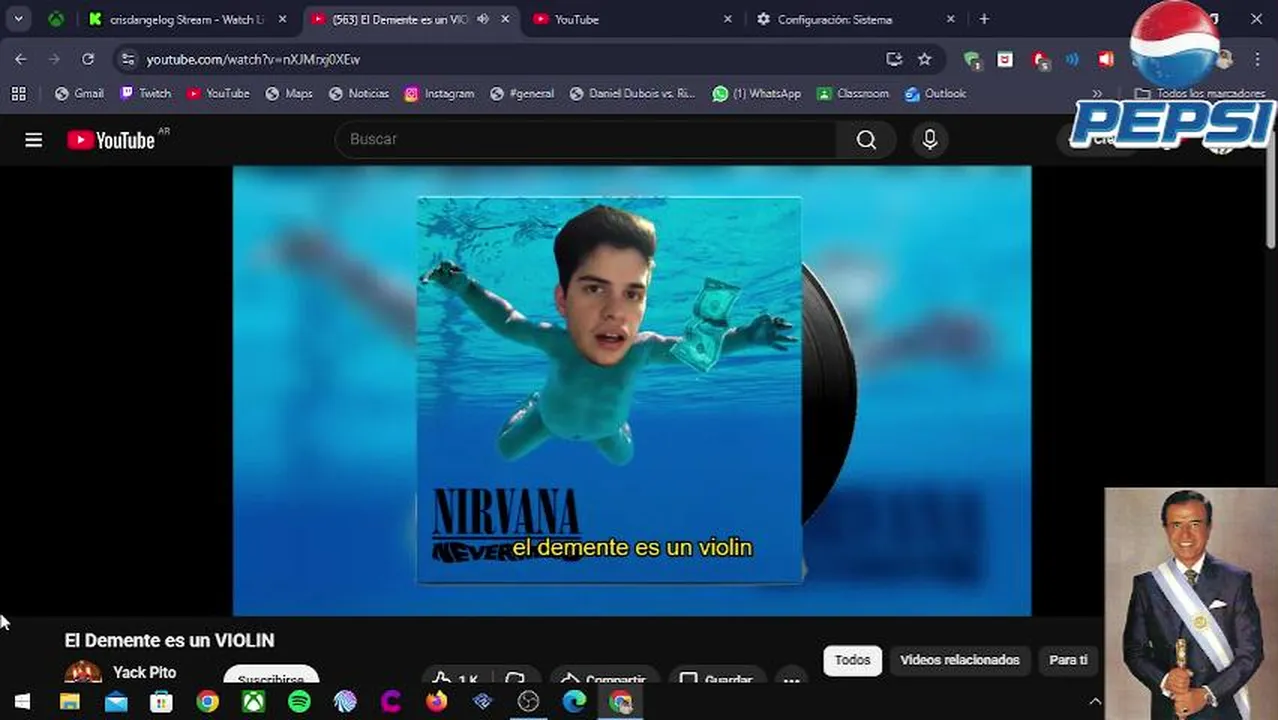Select the Para ti chip

[x=1067, y=660]
